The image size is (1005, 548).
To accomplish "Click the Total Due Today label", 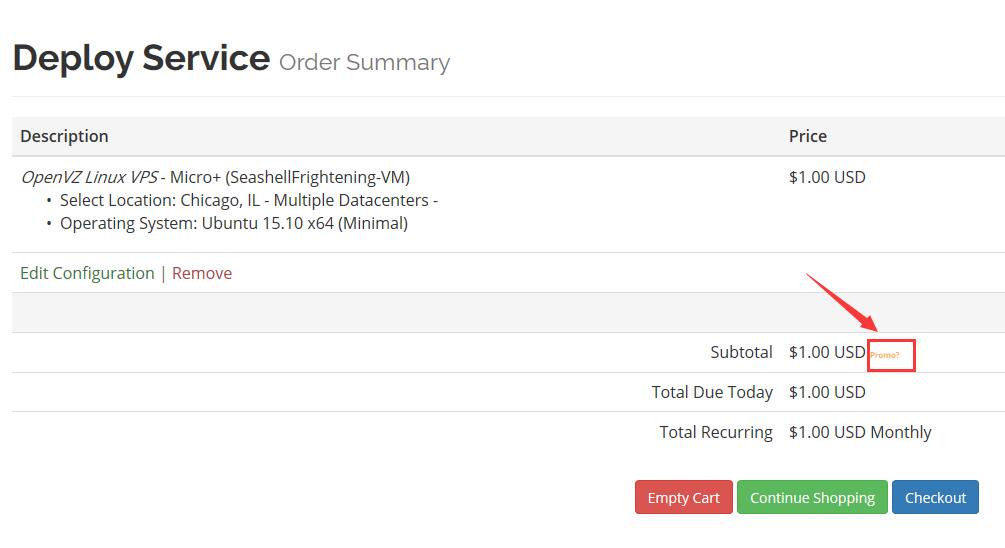I will tap(712, 392).
